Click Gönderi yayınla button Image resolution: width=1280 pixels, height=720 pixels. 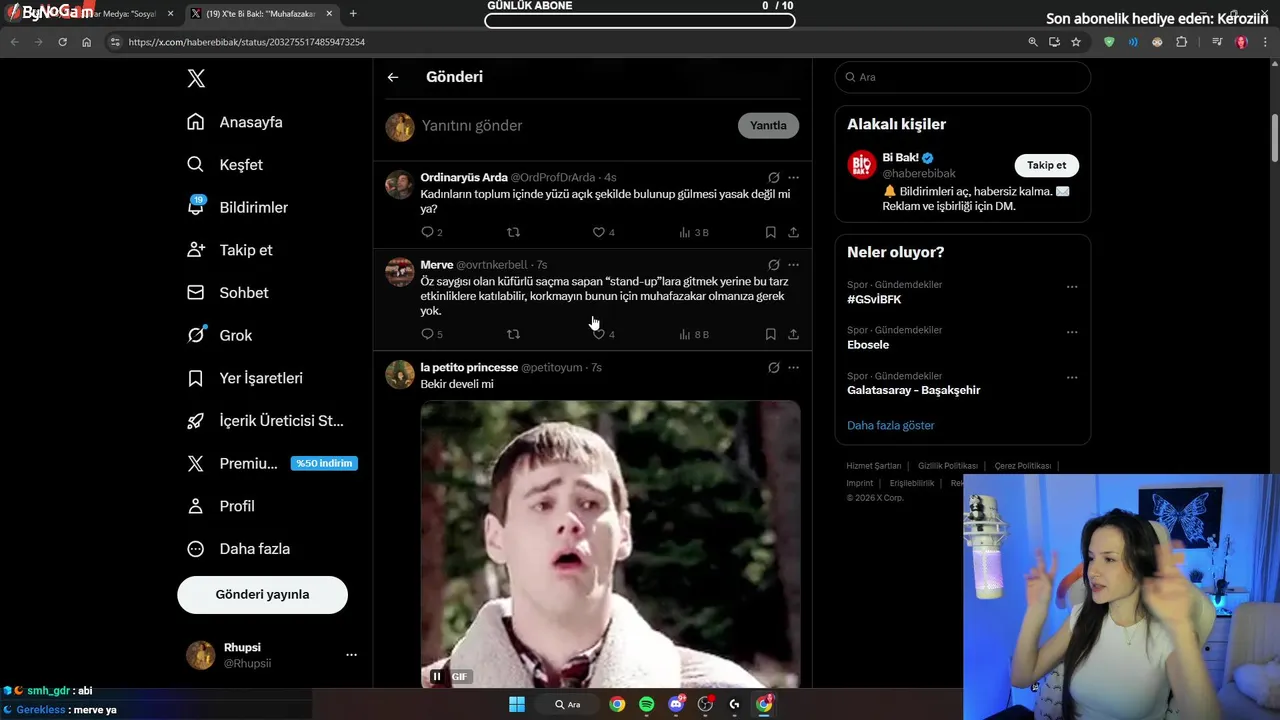(262, 594)
